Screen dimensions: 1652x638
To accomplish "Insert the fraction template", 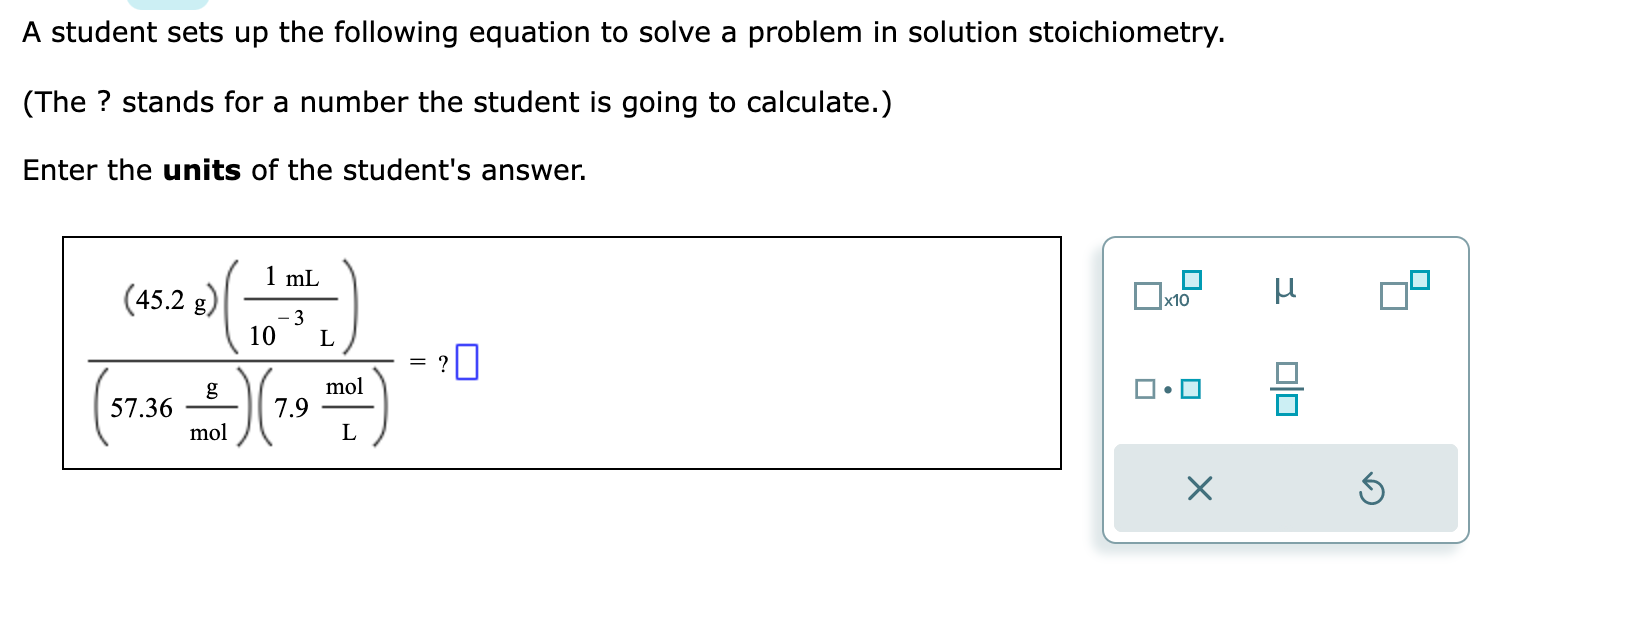I will click(1287, 389).
